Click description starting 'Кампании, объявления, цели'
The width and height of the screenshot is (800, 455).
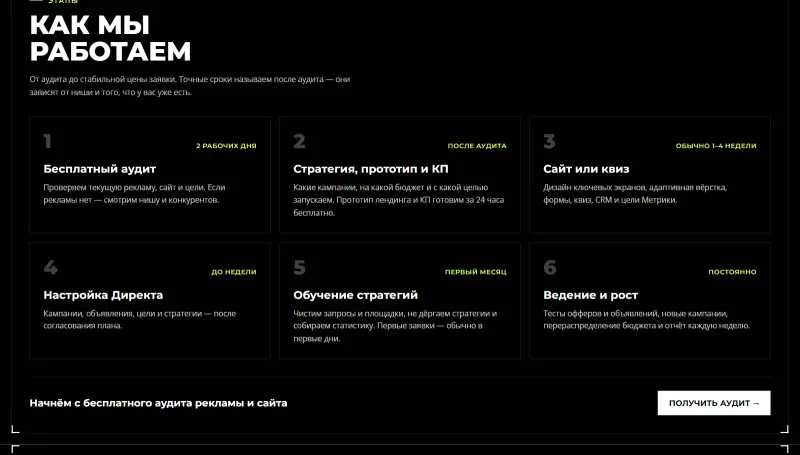coord(139,319)
